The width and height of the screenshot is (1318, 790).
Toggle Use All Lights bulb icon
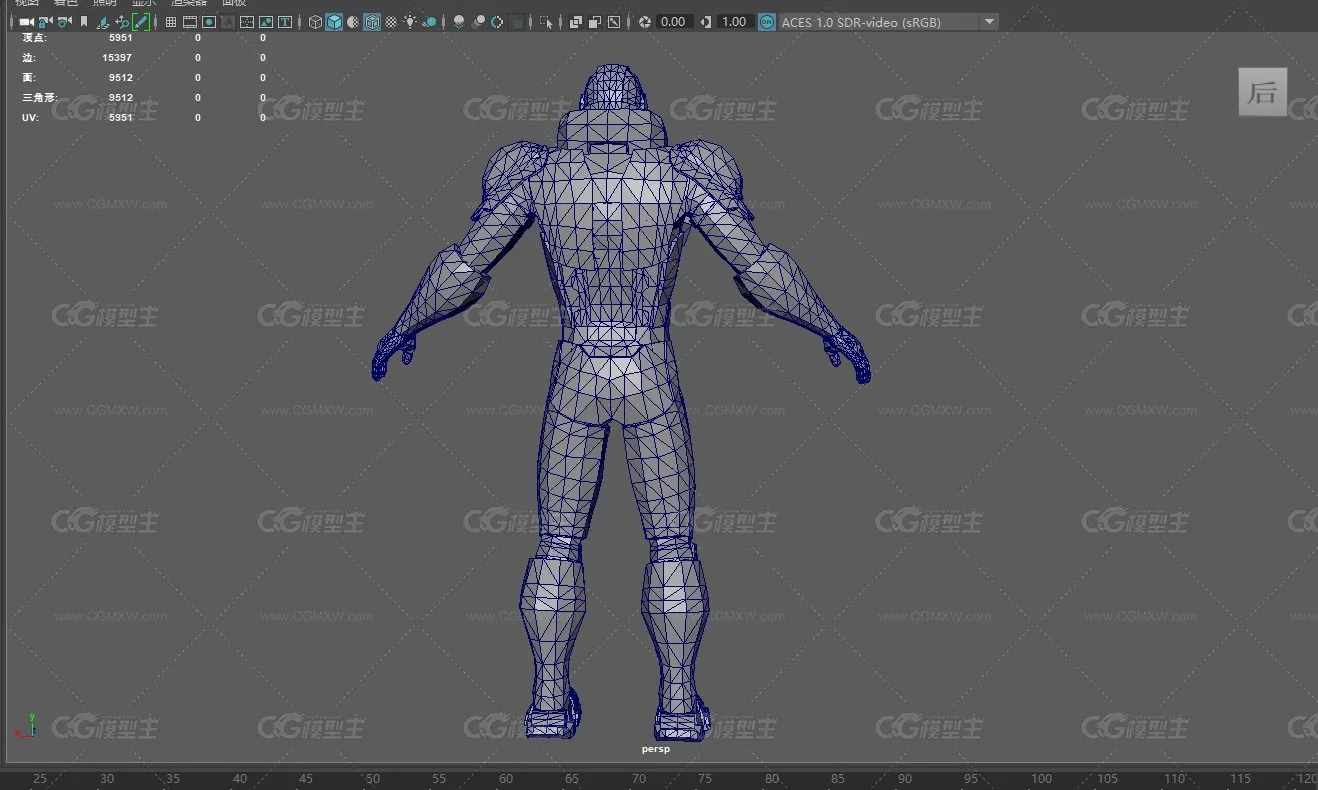click(x=410, y=22)
